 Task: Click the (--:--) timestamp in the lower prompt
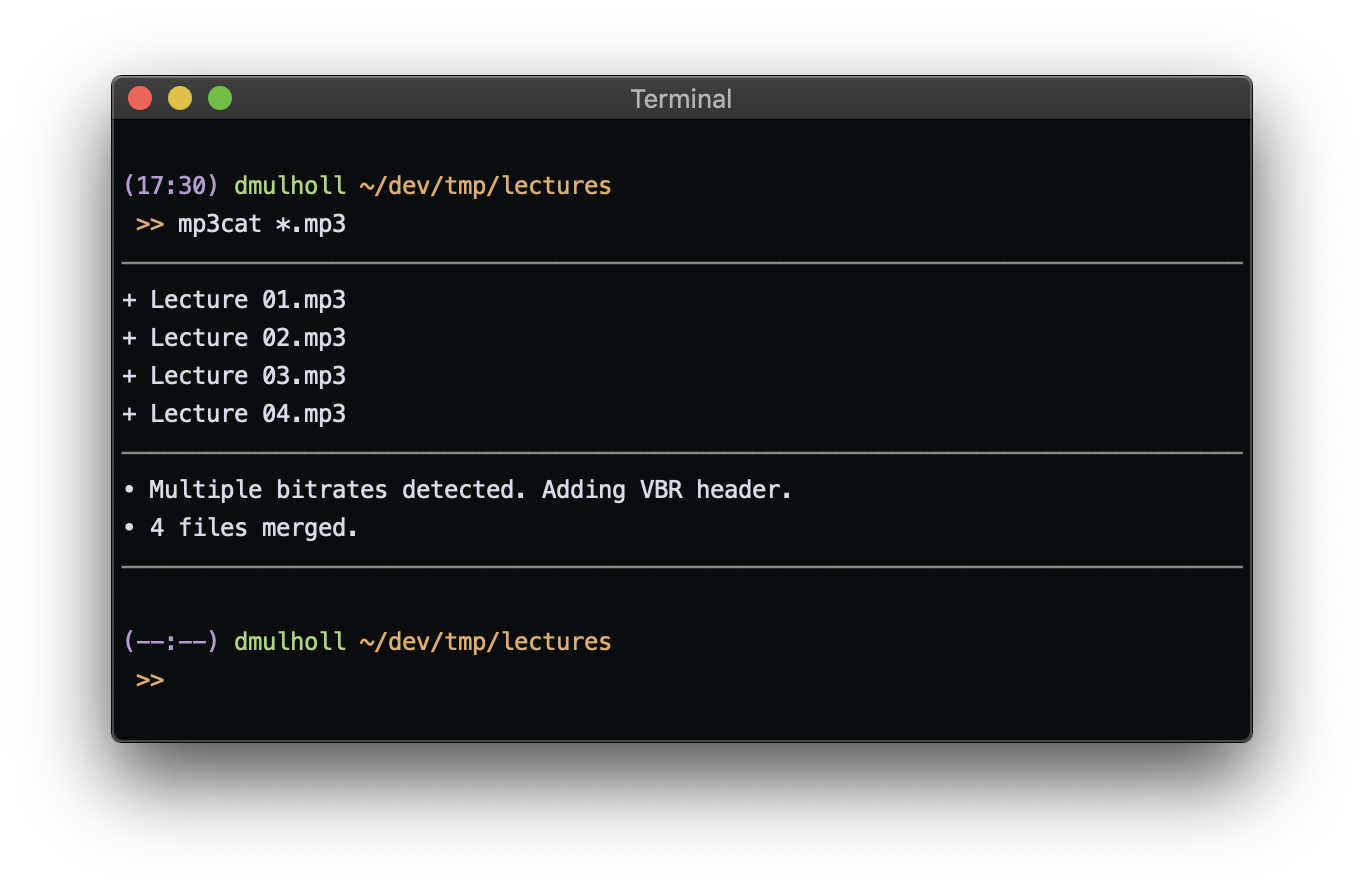170,642
